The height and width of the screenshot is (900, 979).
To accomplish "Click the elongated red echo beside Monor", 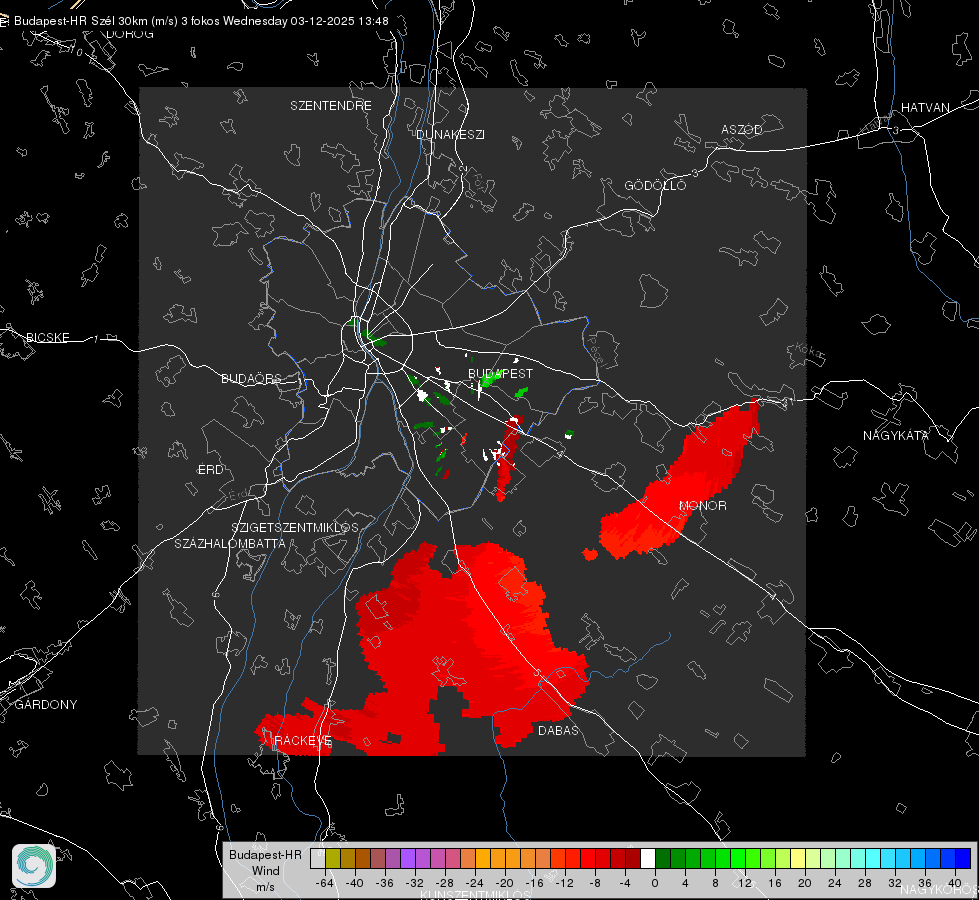I will [681, 481].
